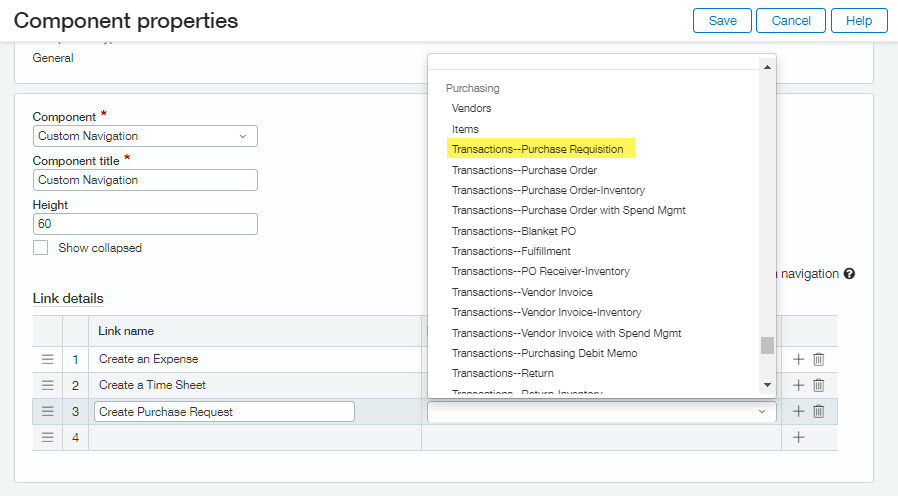Open the Component dropdown

[x=144, y=136]
